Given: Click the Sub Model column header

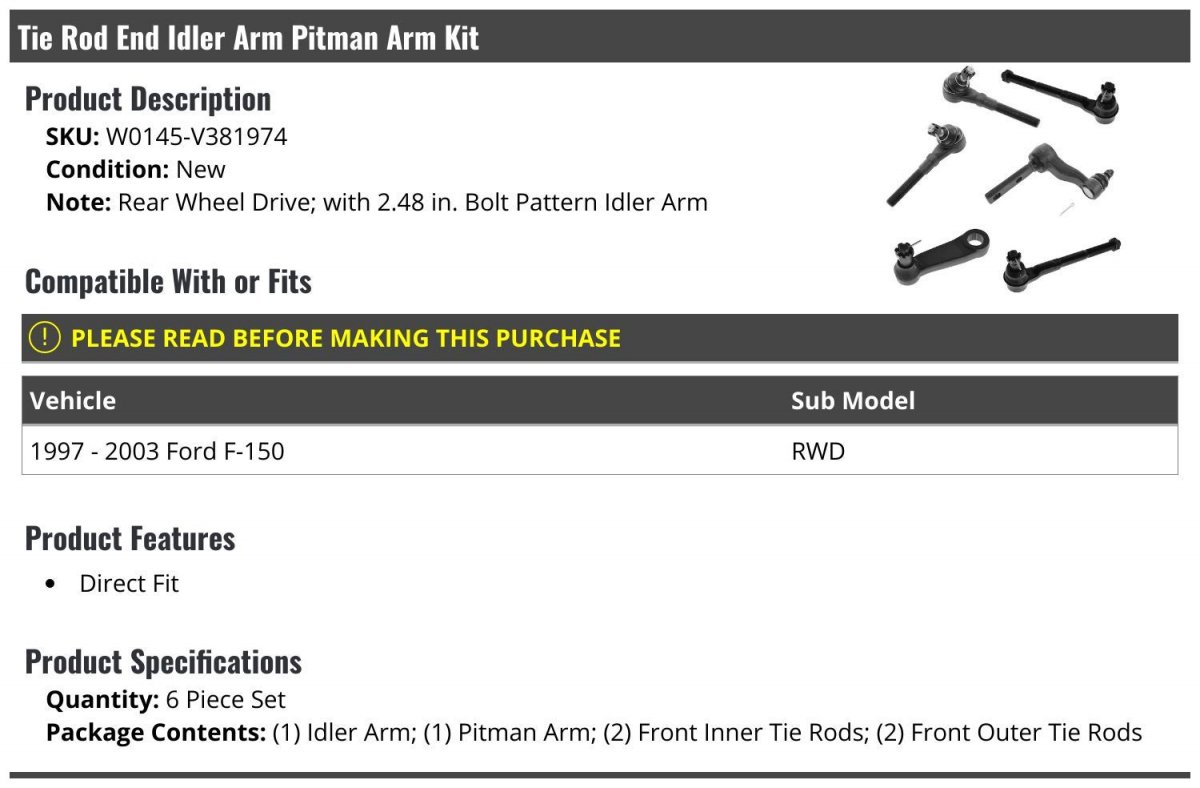Looking at the screenshot, I should pos(853,401).
